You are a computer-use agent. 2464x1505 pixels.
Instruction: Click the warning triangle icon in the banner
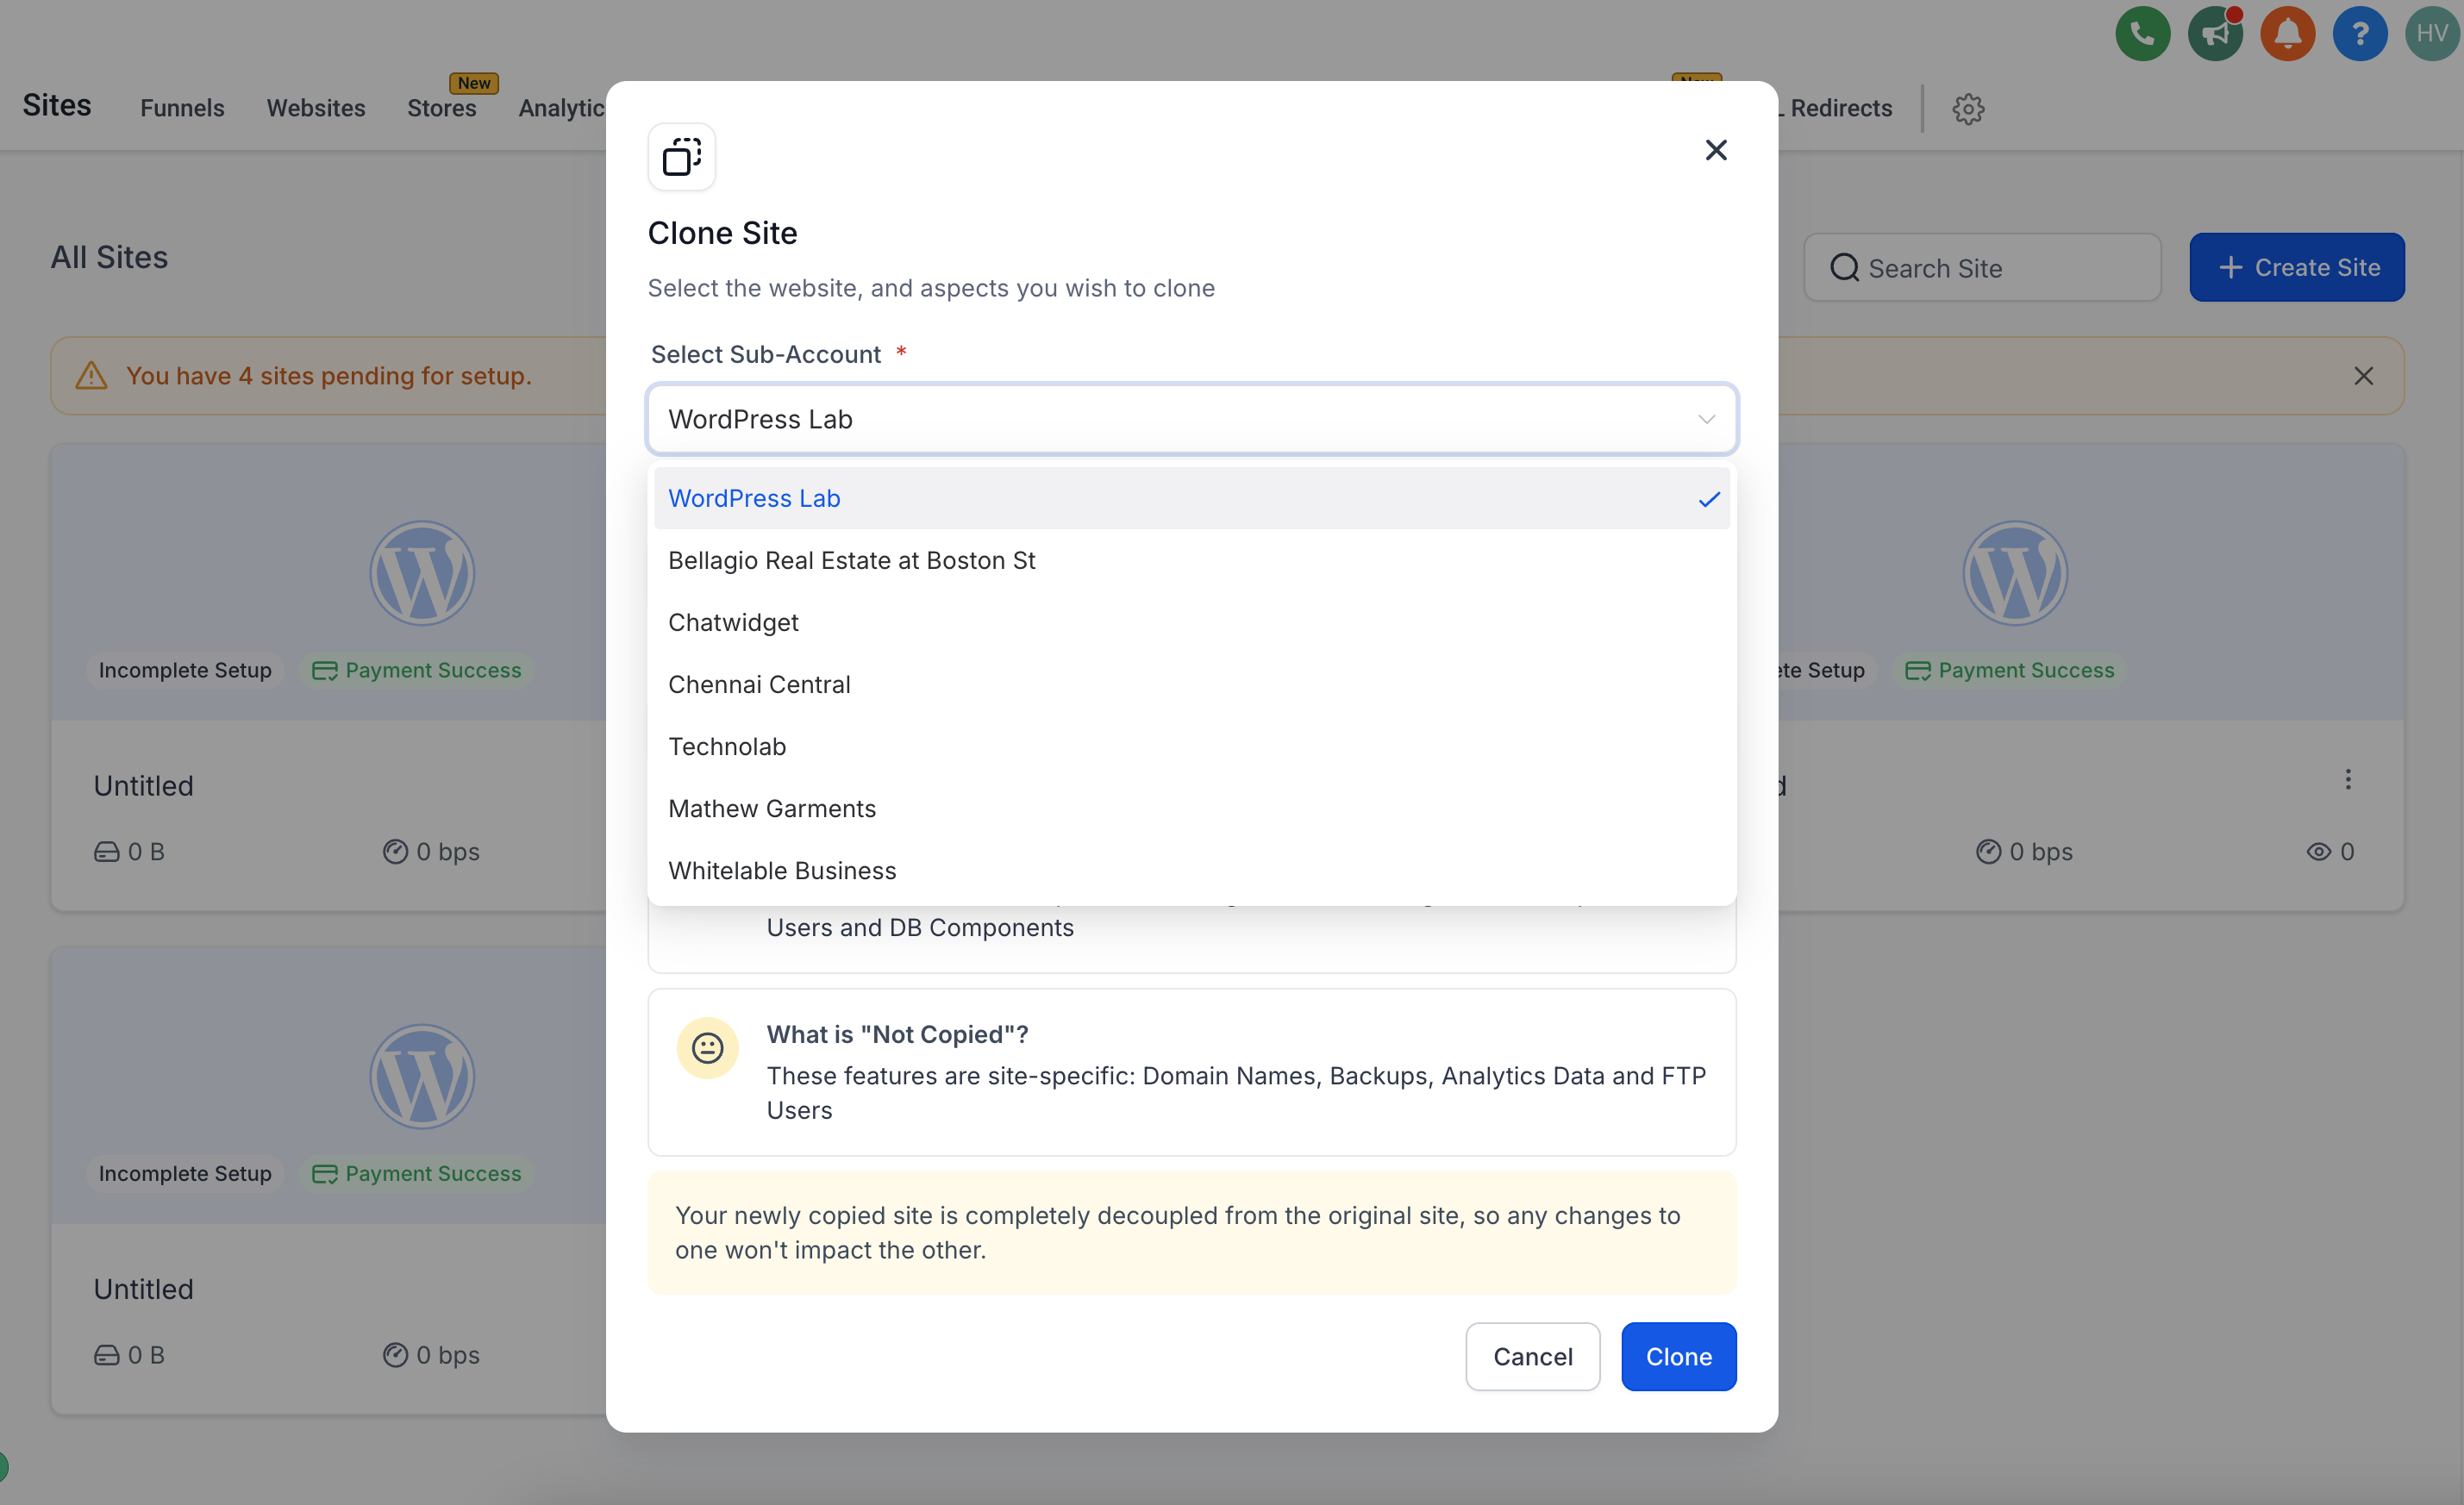pos(91,376)
